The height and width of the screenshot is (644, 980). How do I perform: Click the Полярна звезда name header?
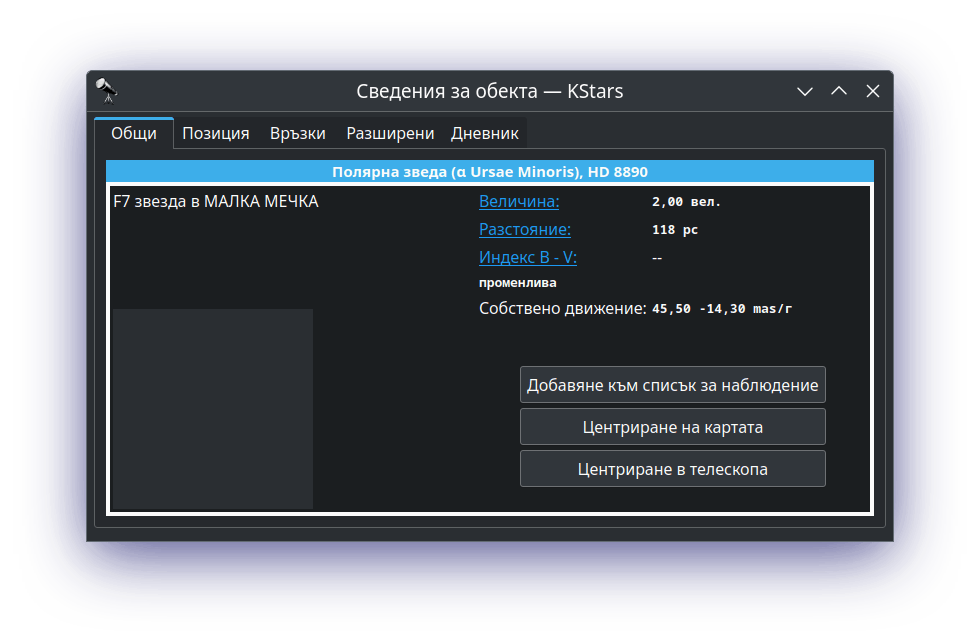click(x=490, y=172)
